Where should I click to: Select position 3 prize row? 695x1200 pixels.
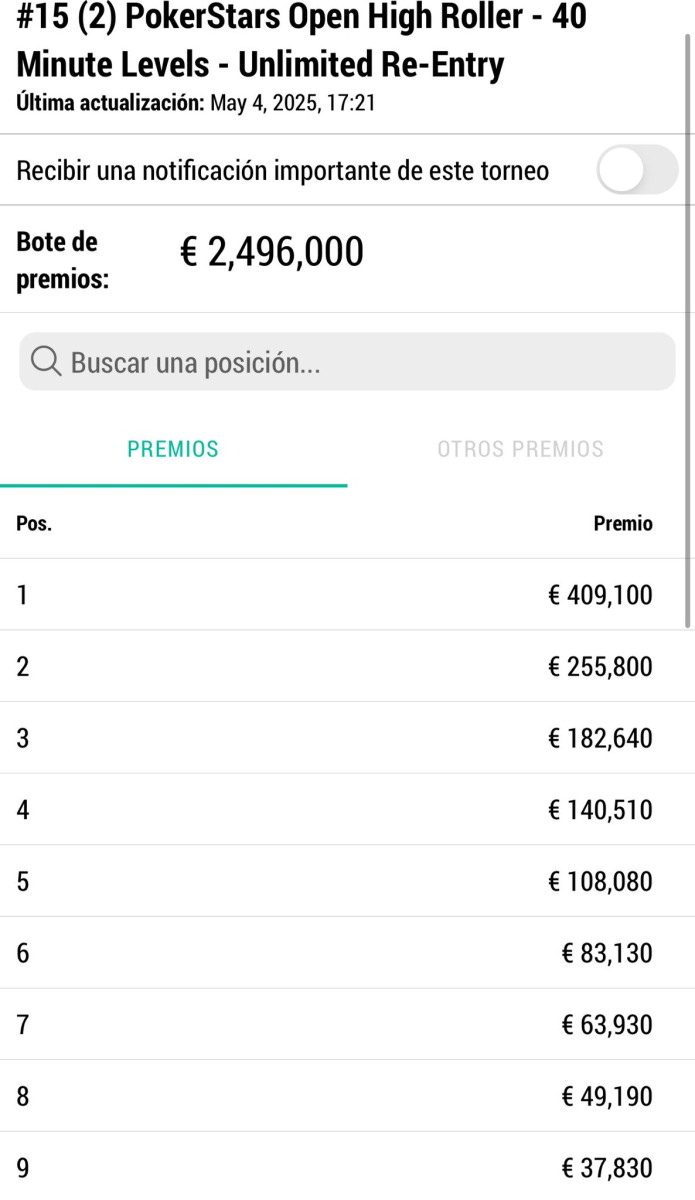347,738
